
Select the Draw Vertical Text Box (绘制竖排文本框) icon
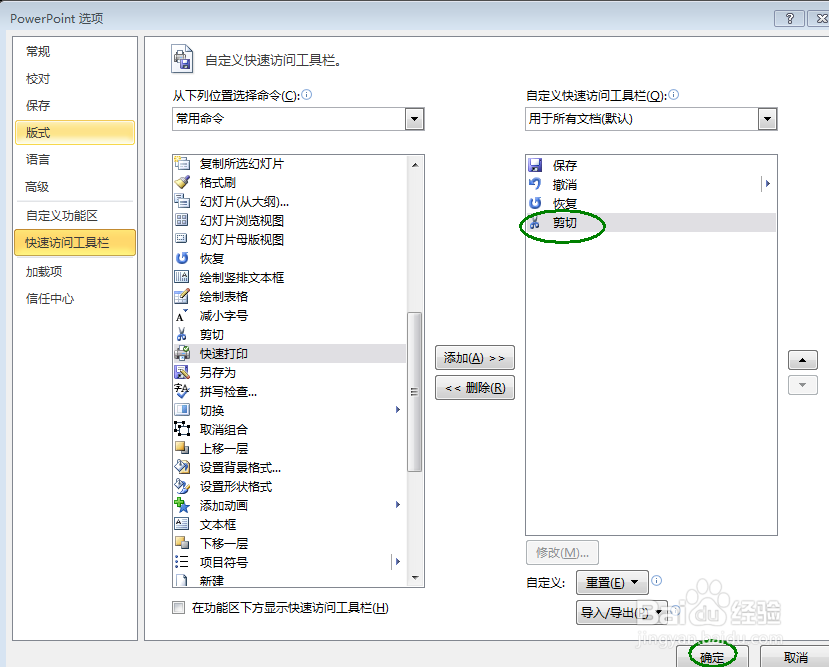click(x=182, y=277)
